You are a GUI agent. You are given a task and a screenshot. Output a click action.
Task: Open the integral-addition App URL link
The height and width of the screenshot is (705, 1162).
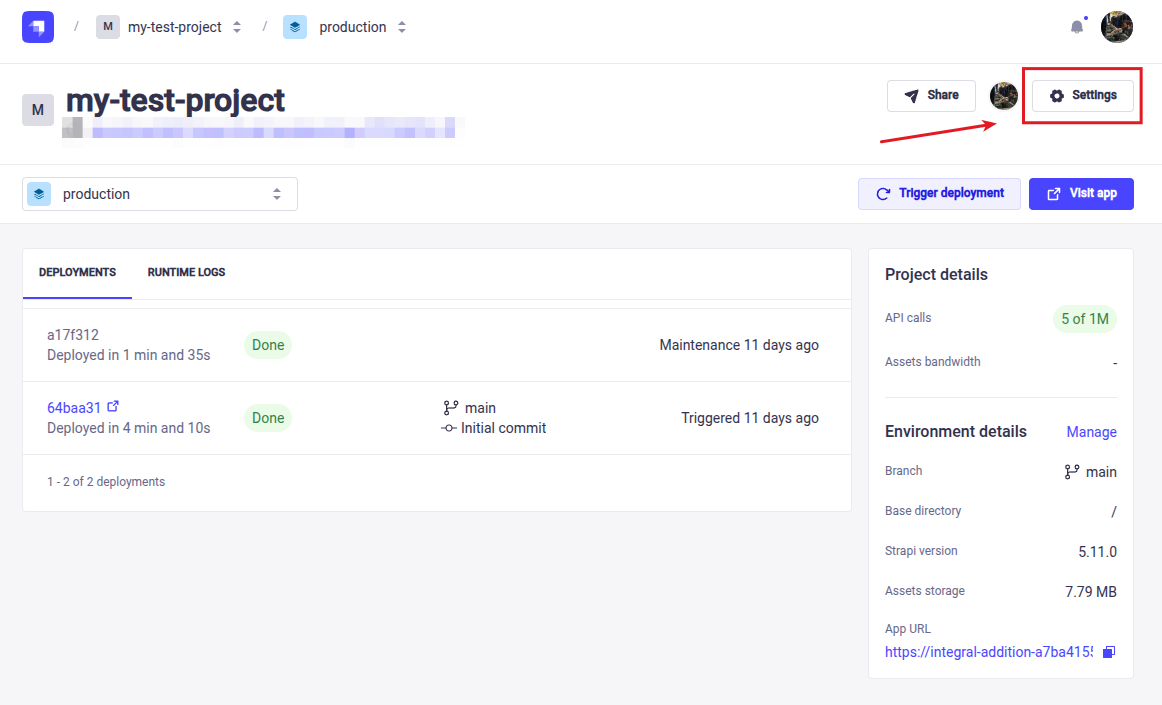(988, 652)
